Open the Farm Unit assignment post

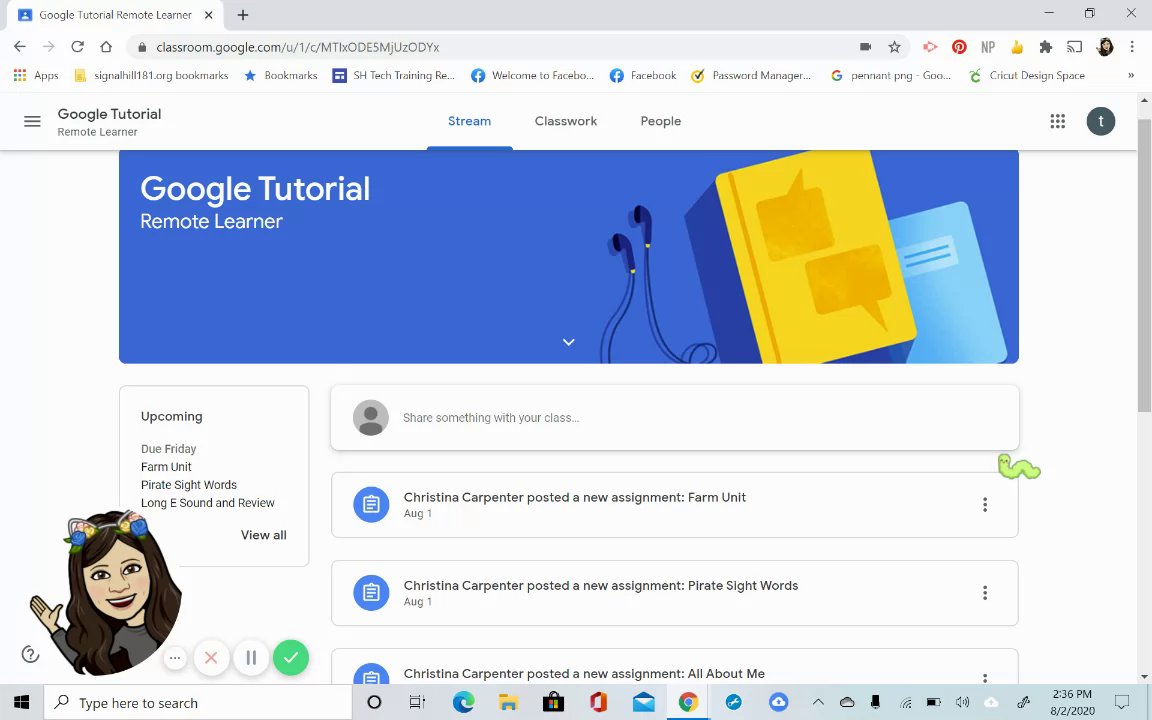coord(674,505)
